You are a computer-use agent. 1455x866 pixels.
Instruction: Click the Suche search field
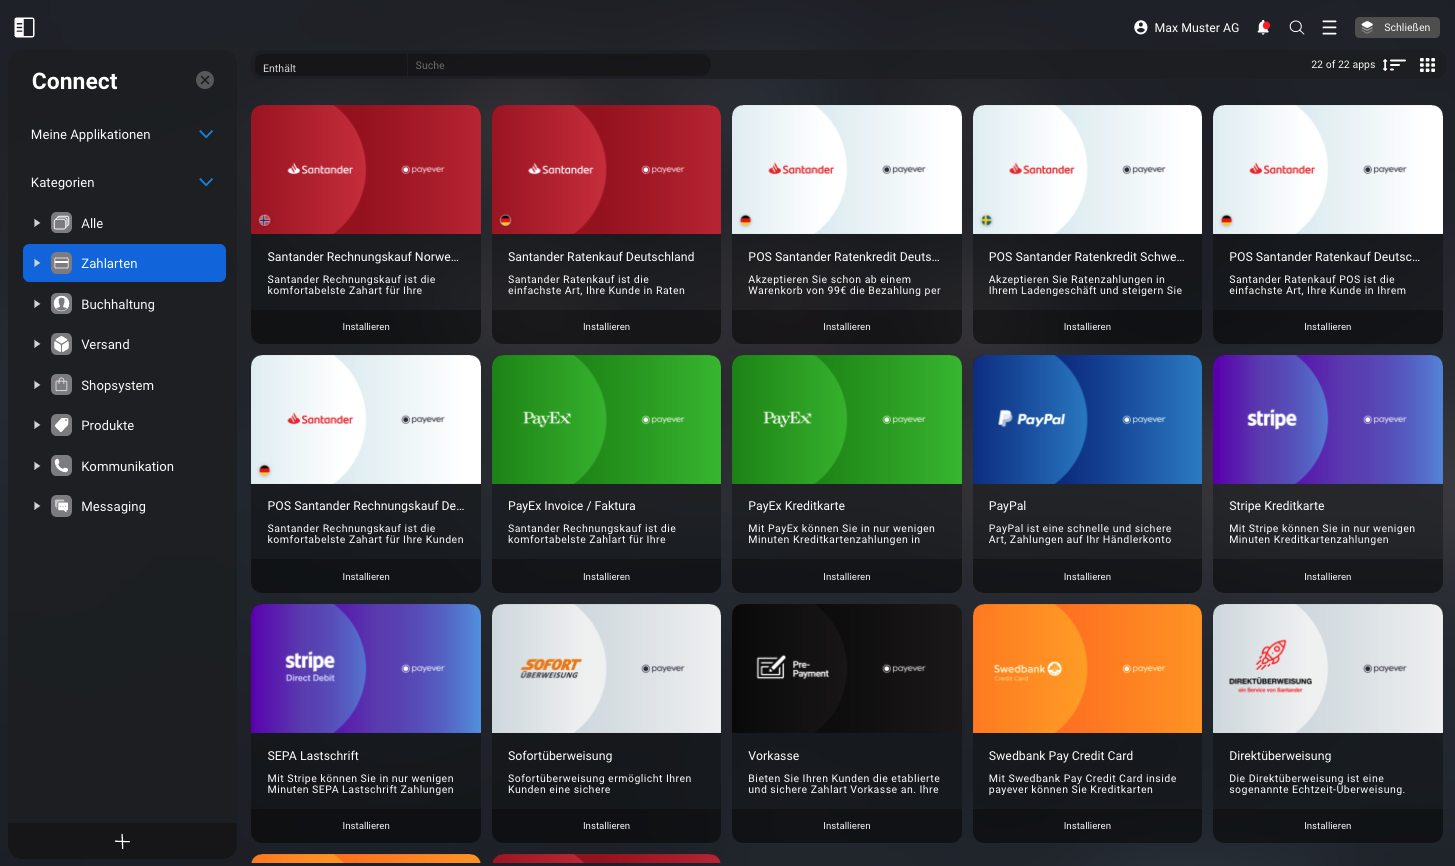pos(558,66)
